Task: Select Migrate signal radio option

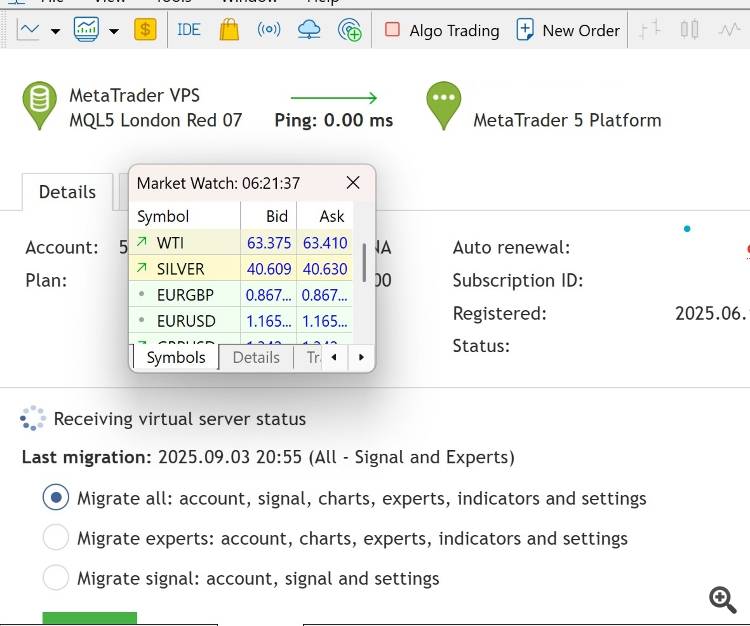Action: coord(55,577)
